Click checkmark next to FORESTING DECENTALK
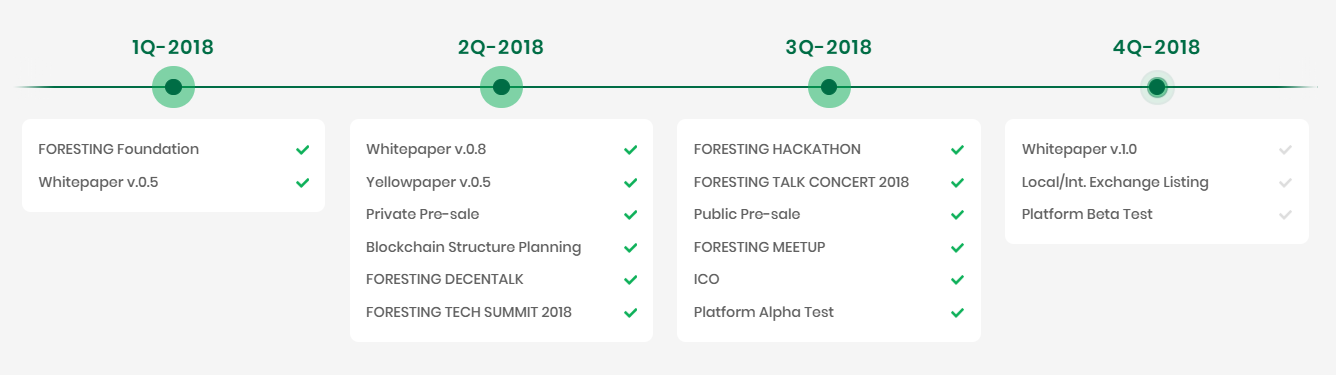The height and width of the screenshot is (375, 1336). coord(630,280)
